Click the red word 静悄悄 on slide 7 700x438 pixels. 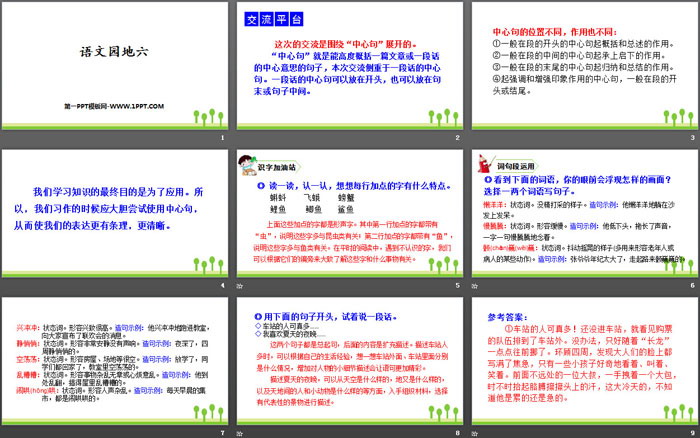pos(28,343)
